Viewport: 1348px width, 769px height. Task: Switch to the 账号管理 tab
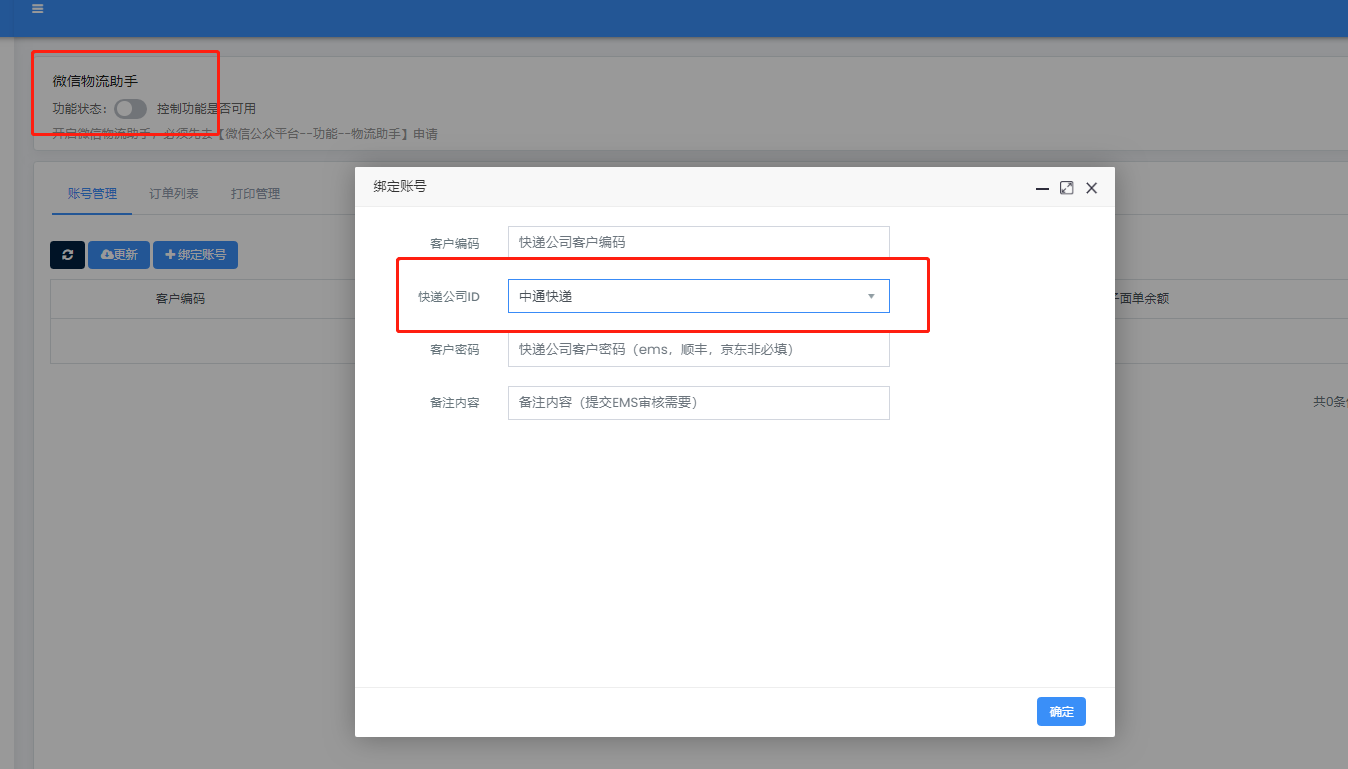[x=92, y=194]
